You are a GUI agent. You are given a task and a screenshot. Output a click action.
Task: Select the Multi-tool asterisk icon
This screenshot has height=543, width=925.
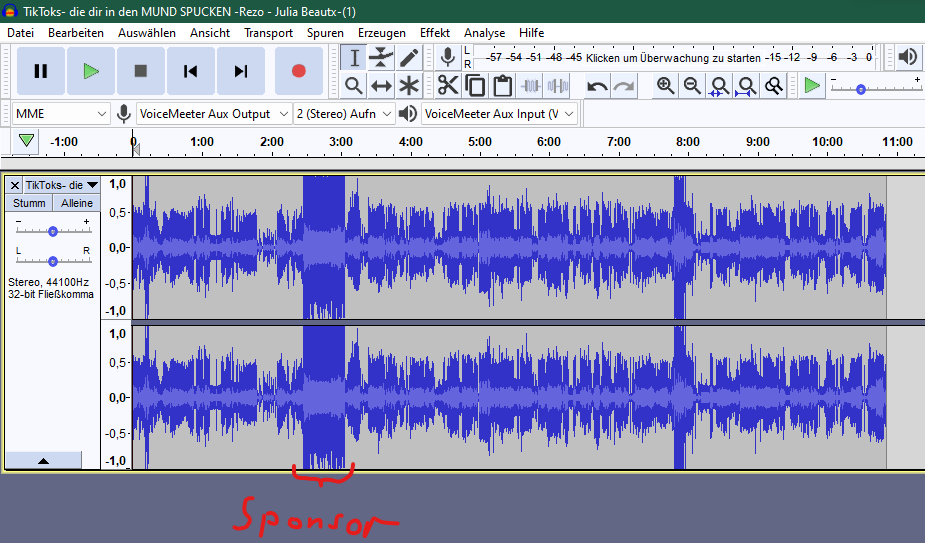409,86
